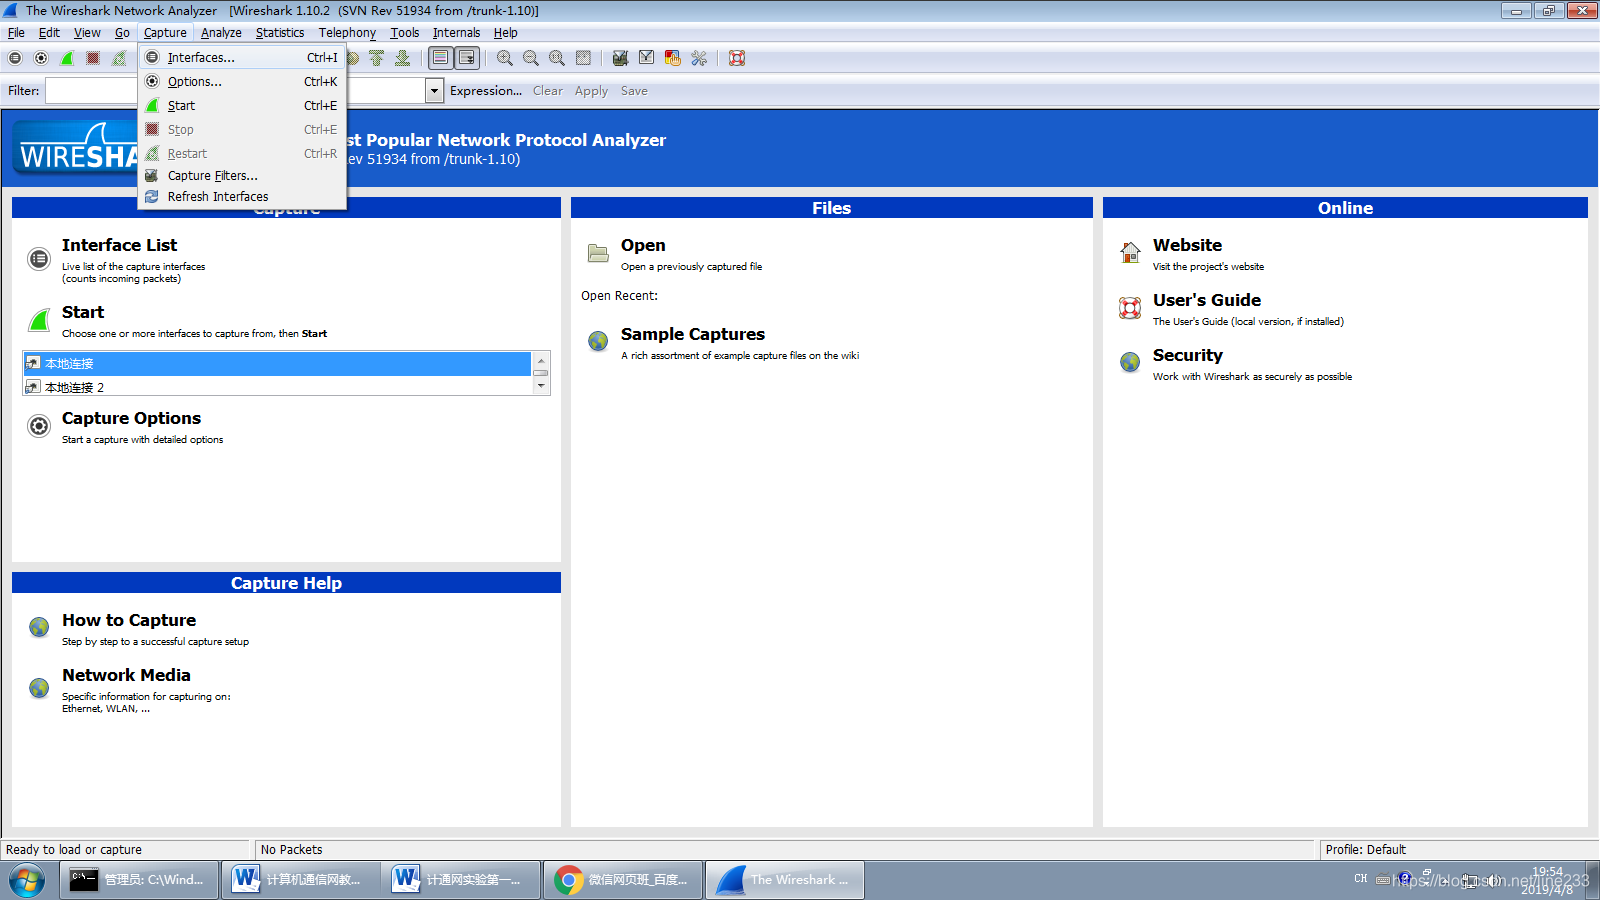
Task: Click the Help lifebuoy toolbar icon
Action: coord(737,58)
